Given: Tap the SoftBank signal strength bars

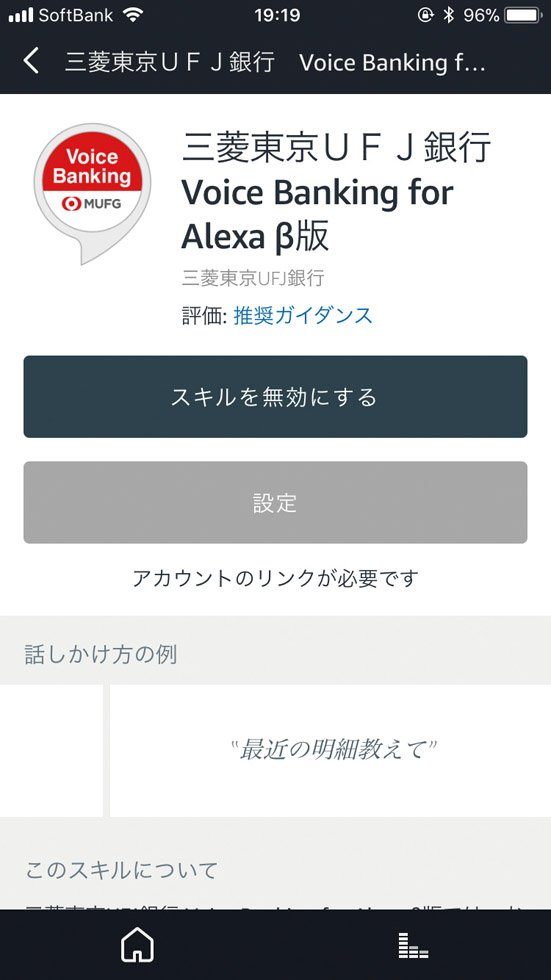Looking at the screenshot, I should pyautogui.click(x=21, y=15).
